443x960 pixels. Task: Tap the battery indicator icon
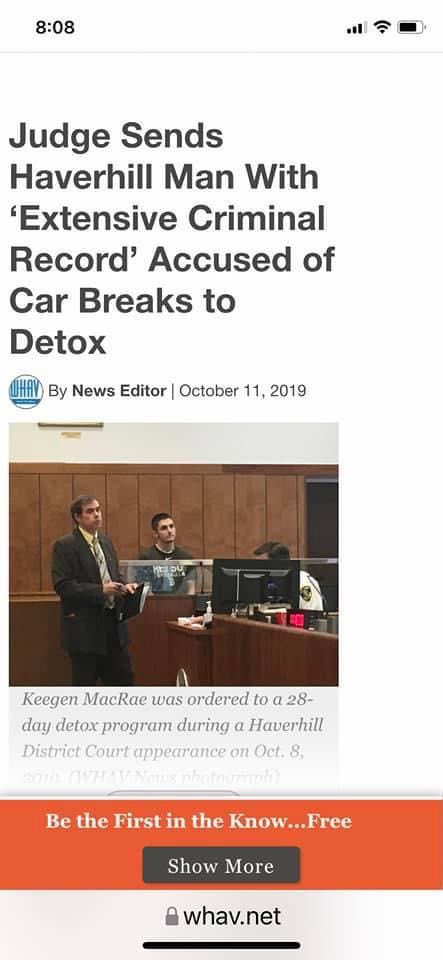click(410, 27)
